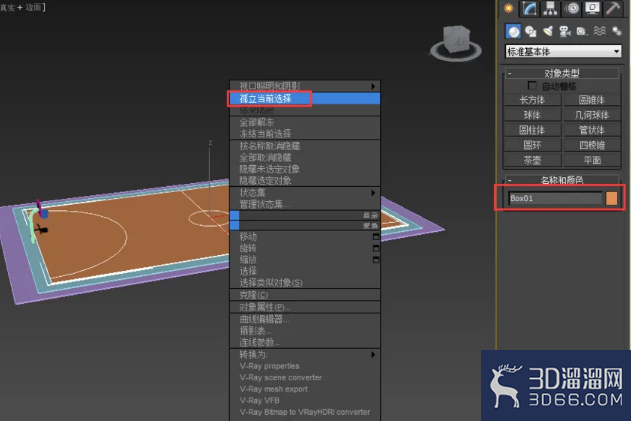Select the Cameras category icon
631x421 pixels.
565,31
